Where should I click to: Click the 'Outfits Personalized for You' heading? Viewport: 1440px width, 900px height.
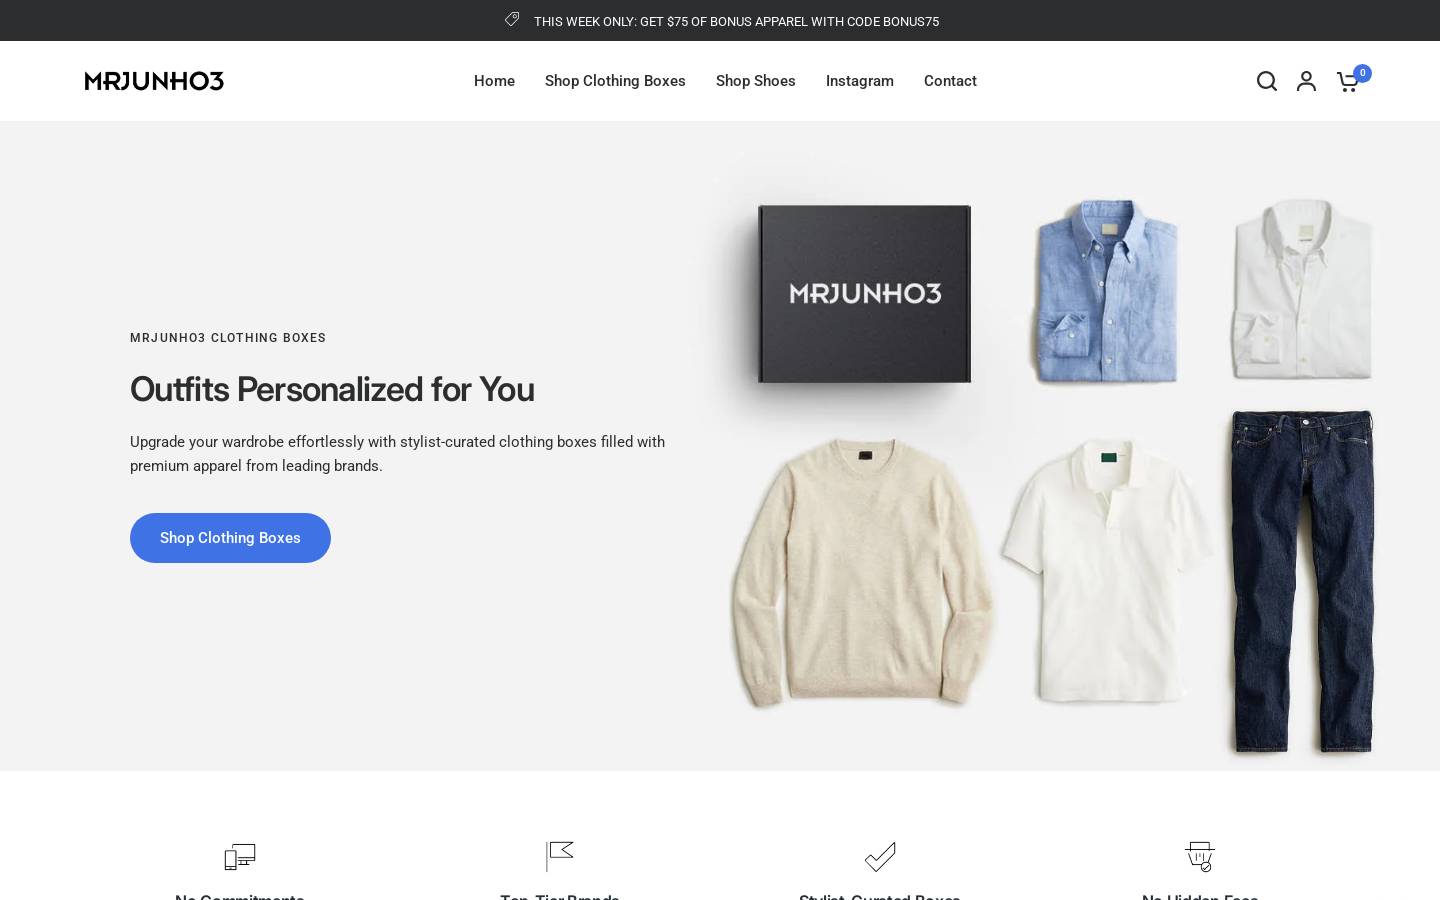(x=332, y=389)
